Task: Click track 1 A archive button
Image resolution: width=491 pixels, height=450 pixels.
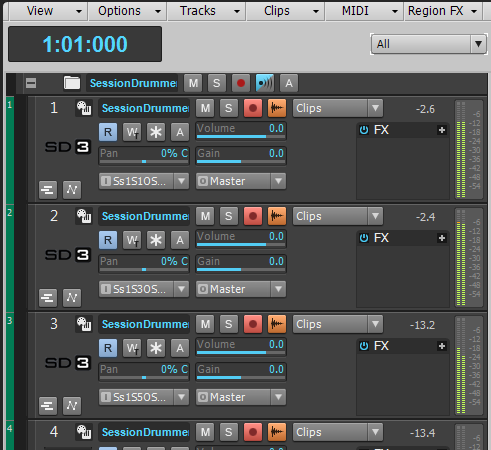Action: [x=180, y=132]
